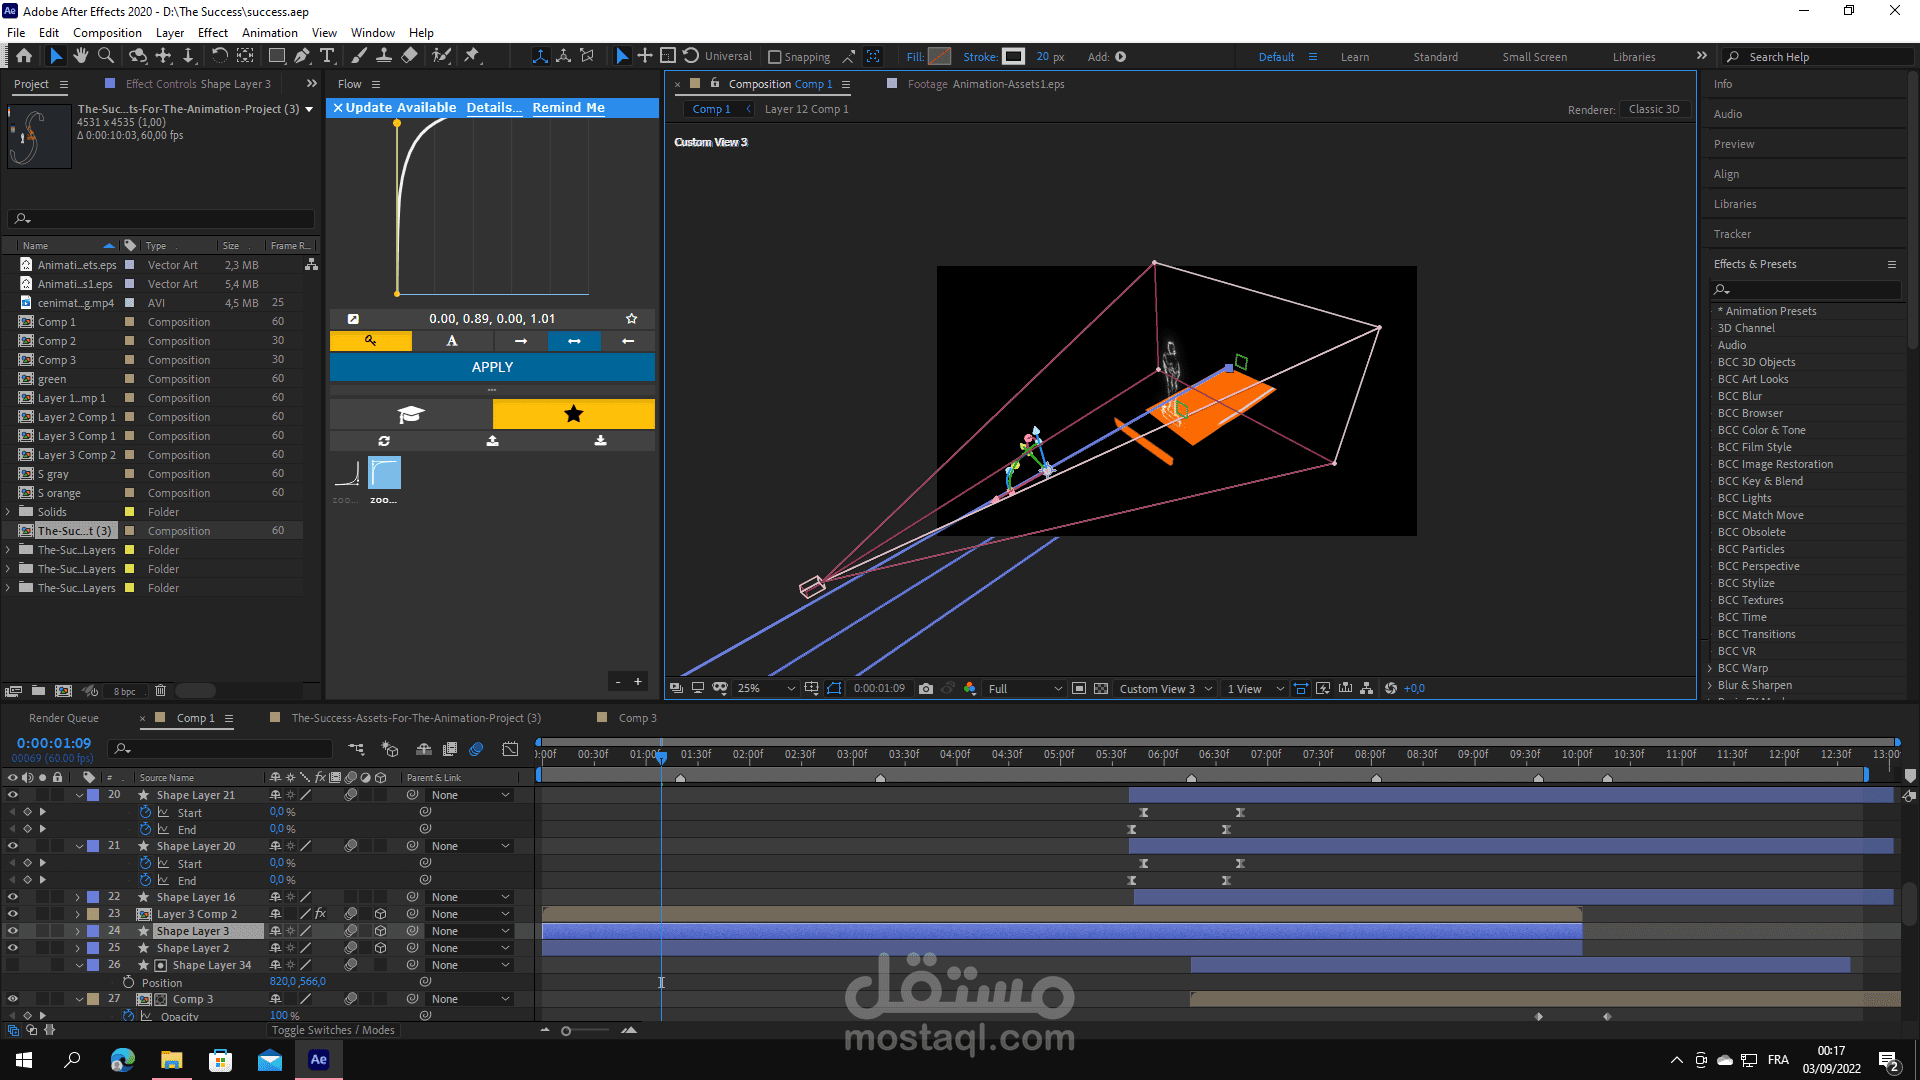Click the Home icon in toolbar

tap(24, 56)
